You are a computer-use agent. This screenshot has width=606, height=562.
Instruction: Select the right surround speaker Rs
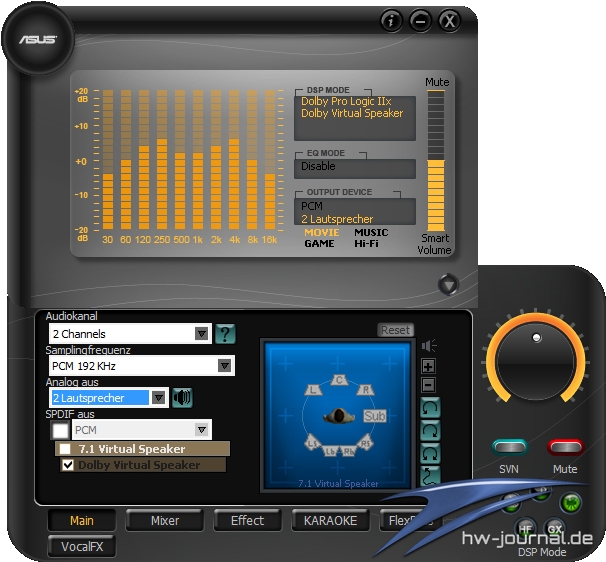pos(365,443)
